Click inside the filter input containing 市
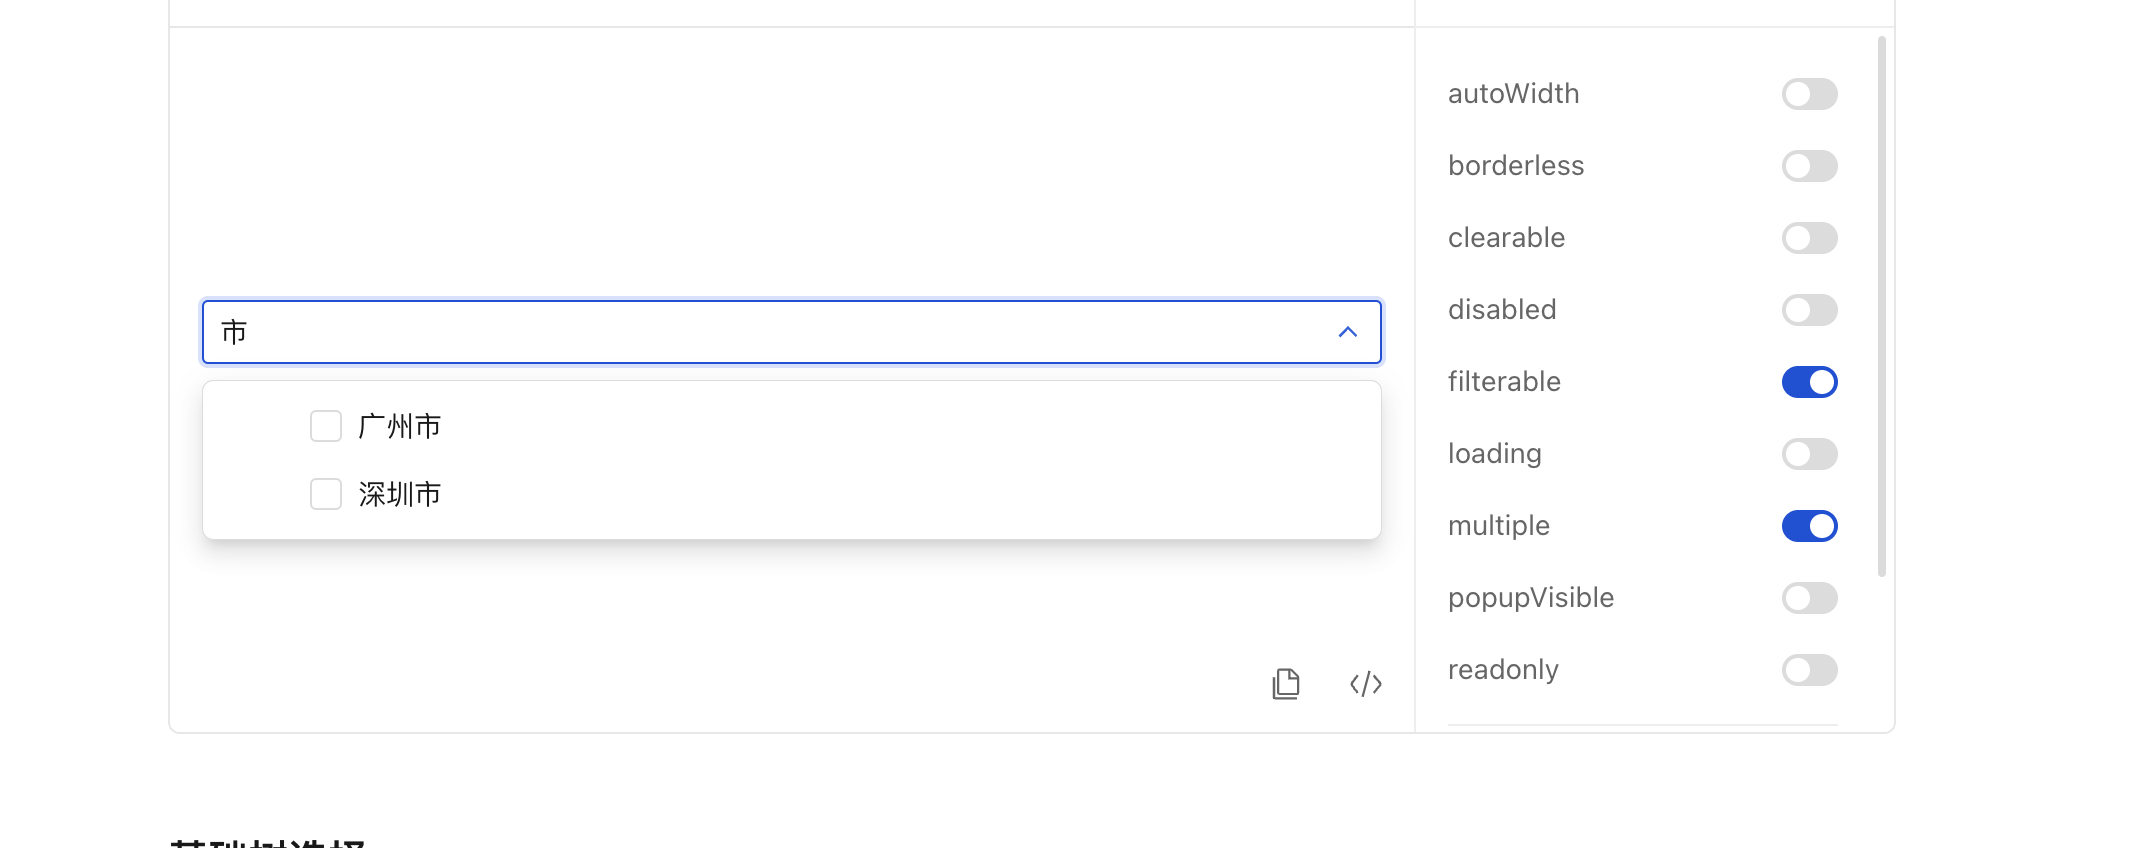 click(770, 332)
